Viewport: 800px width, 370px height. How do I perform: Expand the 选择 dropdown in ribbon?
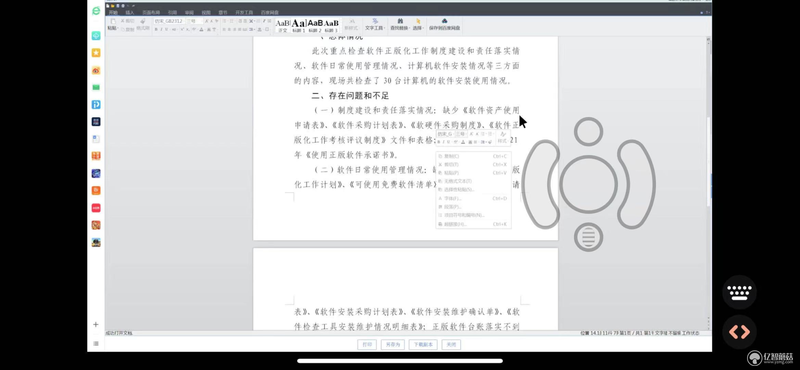tap(417, 24)
